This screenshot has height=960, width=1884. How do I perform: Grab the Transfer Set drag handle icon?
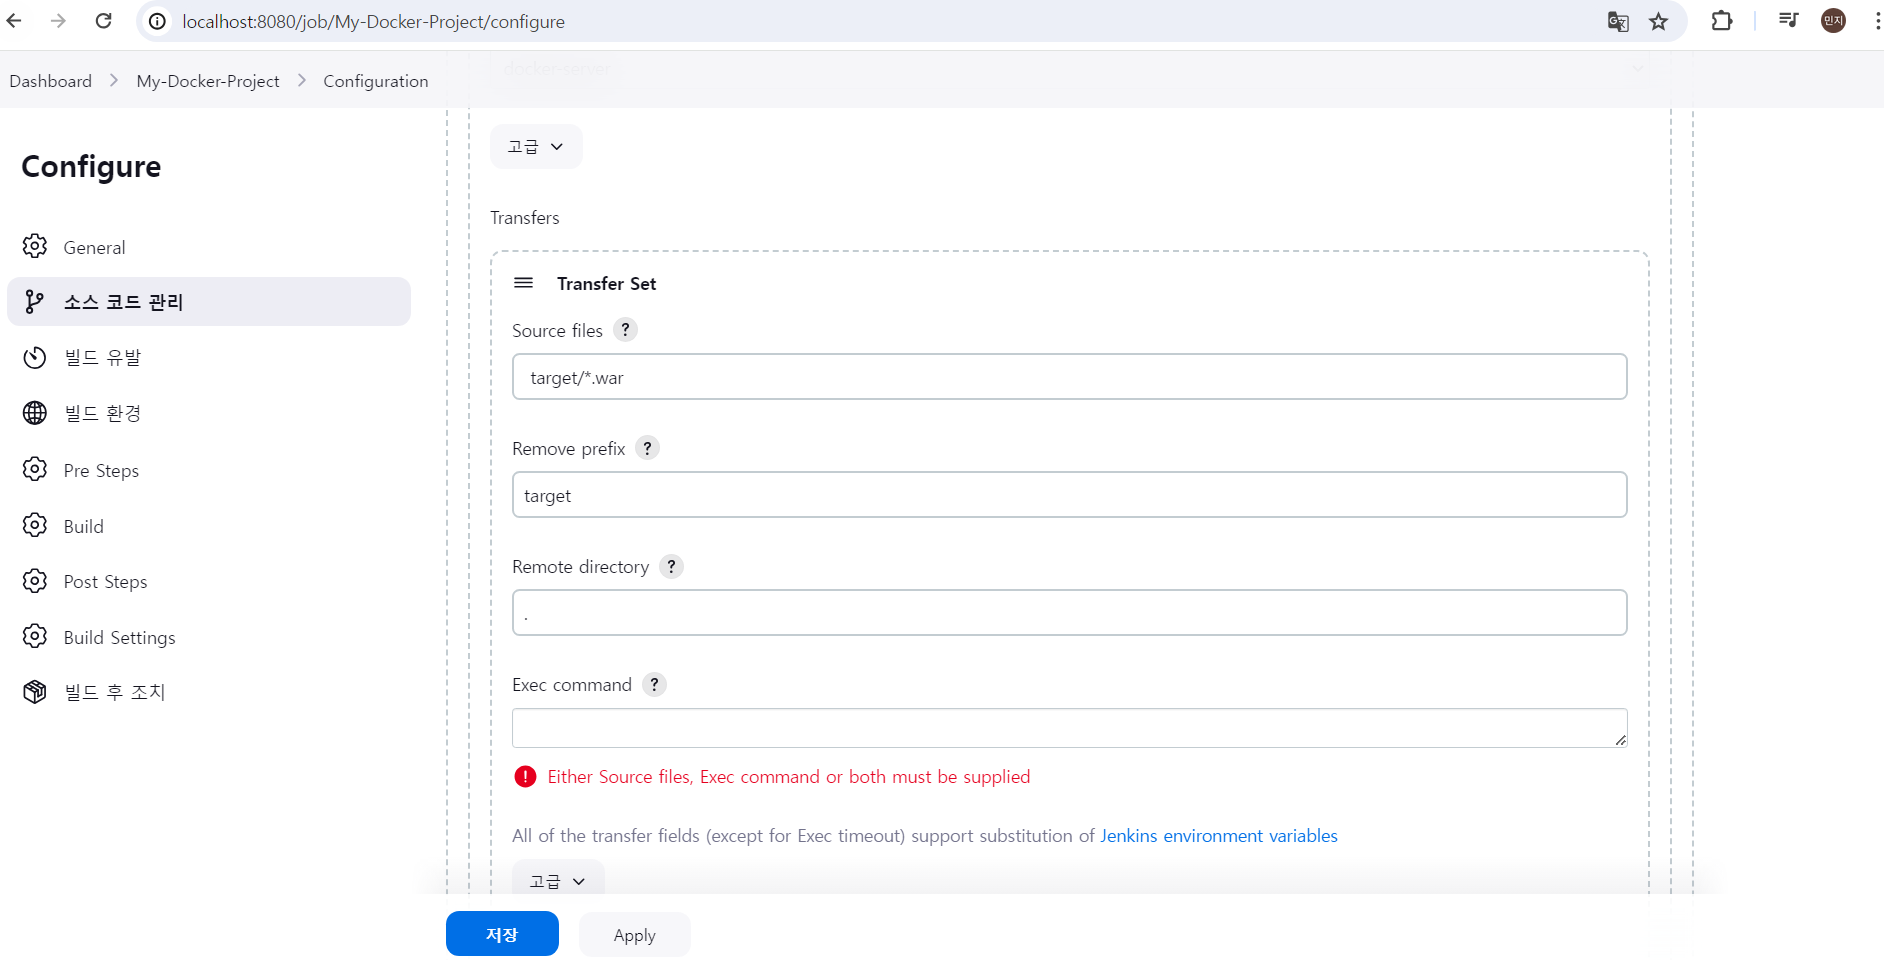click(523, 283)
